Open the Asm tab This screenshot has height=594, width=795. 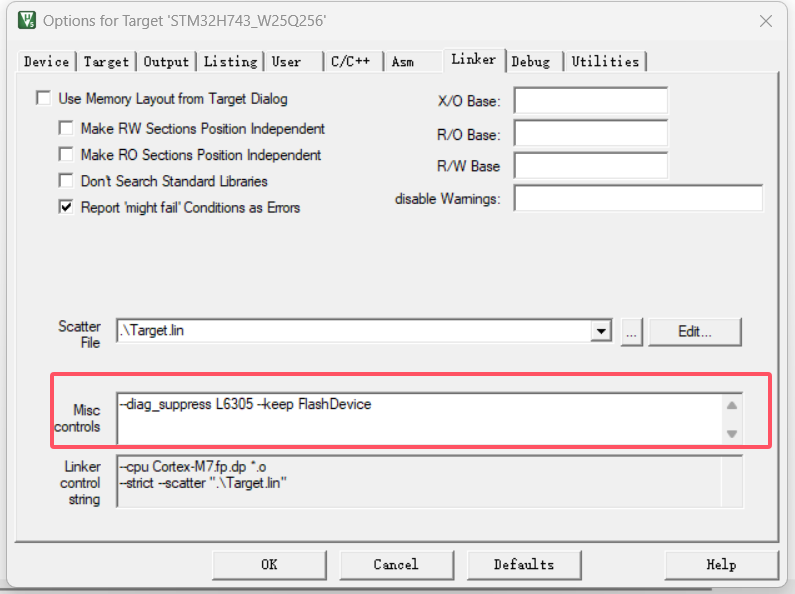413,62
